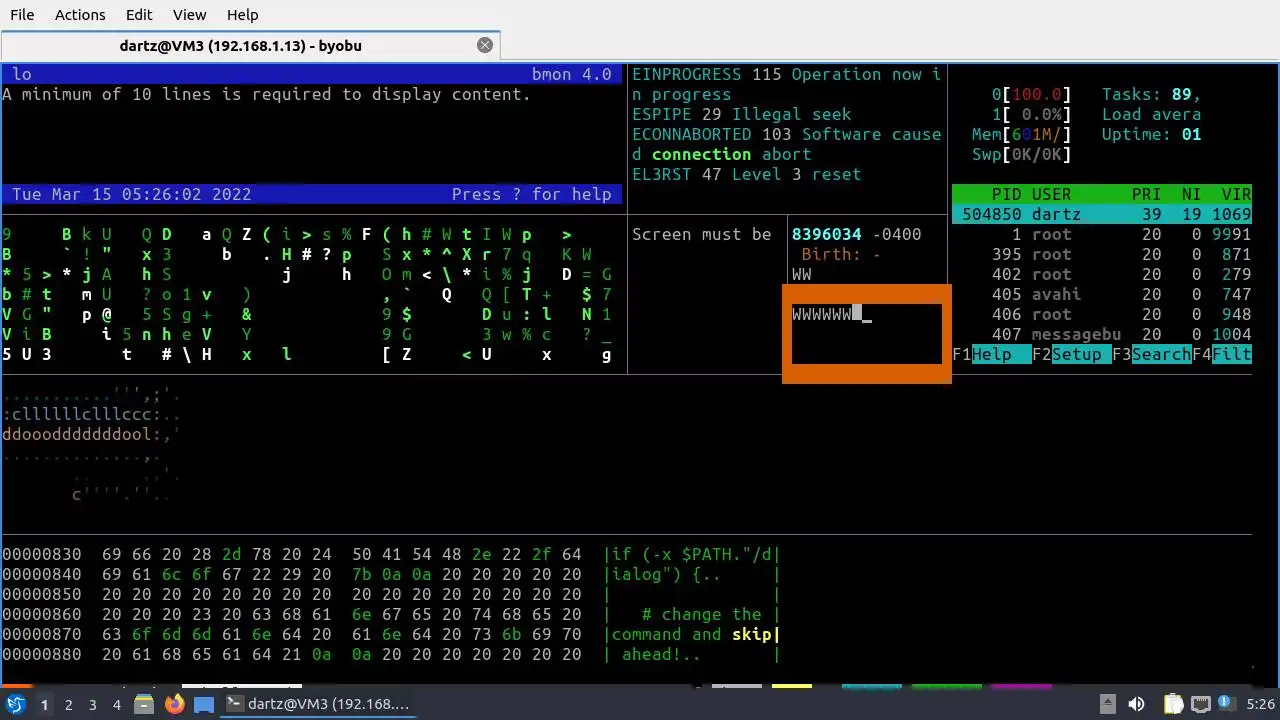This screenshot has width=1280, height=720.
Task: Click the ESPIPE 29 Illegal seek line
Action: pyautogui.click(x=741, y=114)
